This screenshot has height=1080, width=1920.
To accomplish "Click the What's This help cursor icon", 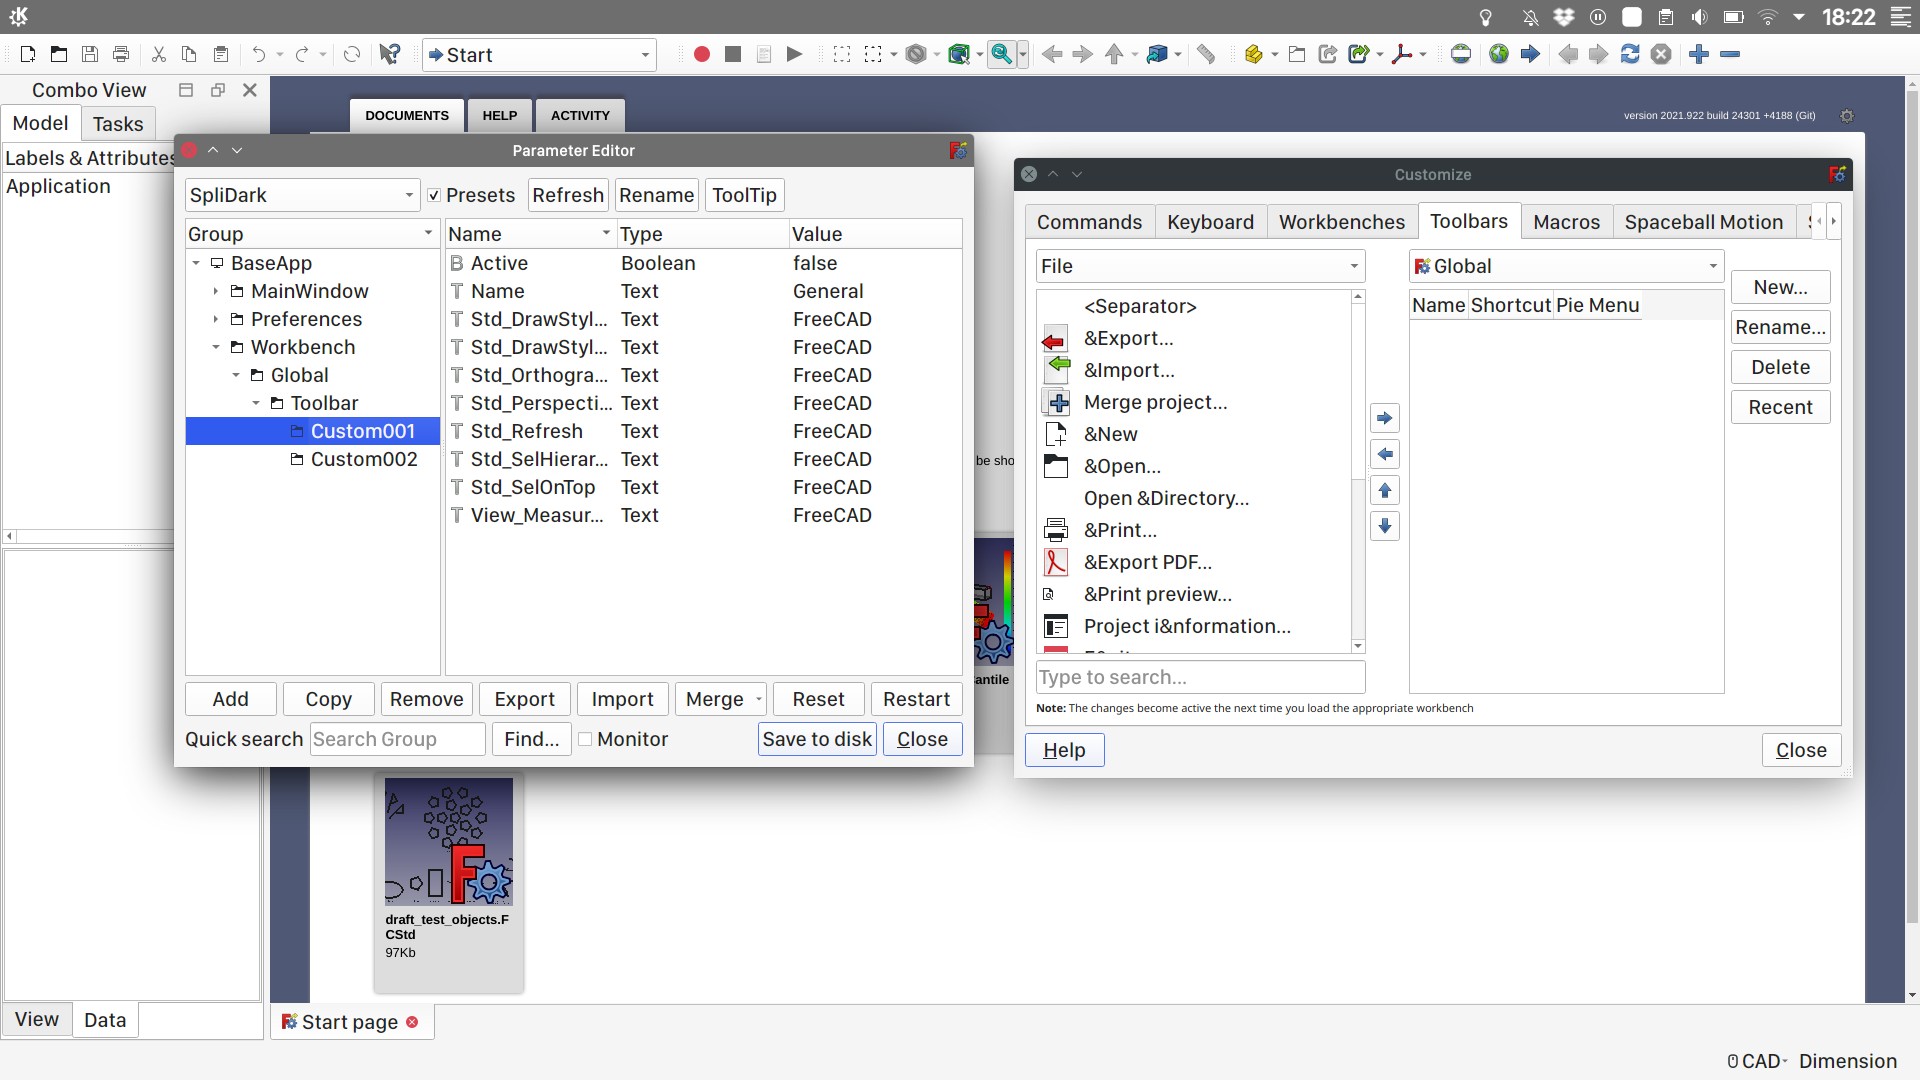I will [389, 54].
